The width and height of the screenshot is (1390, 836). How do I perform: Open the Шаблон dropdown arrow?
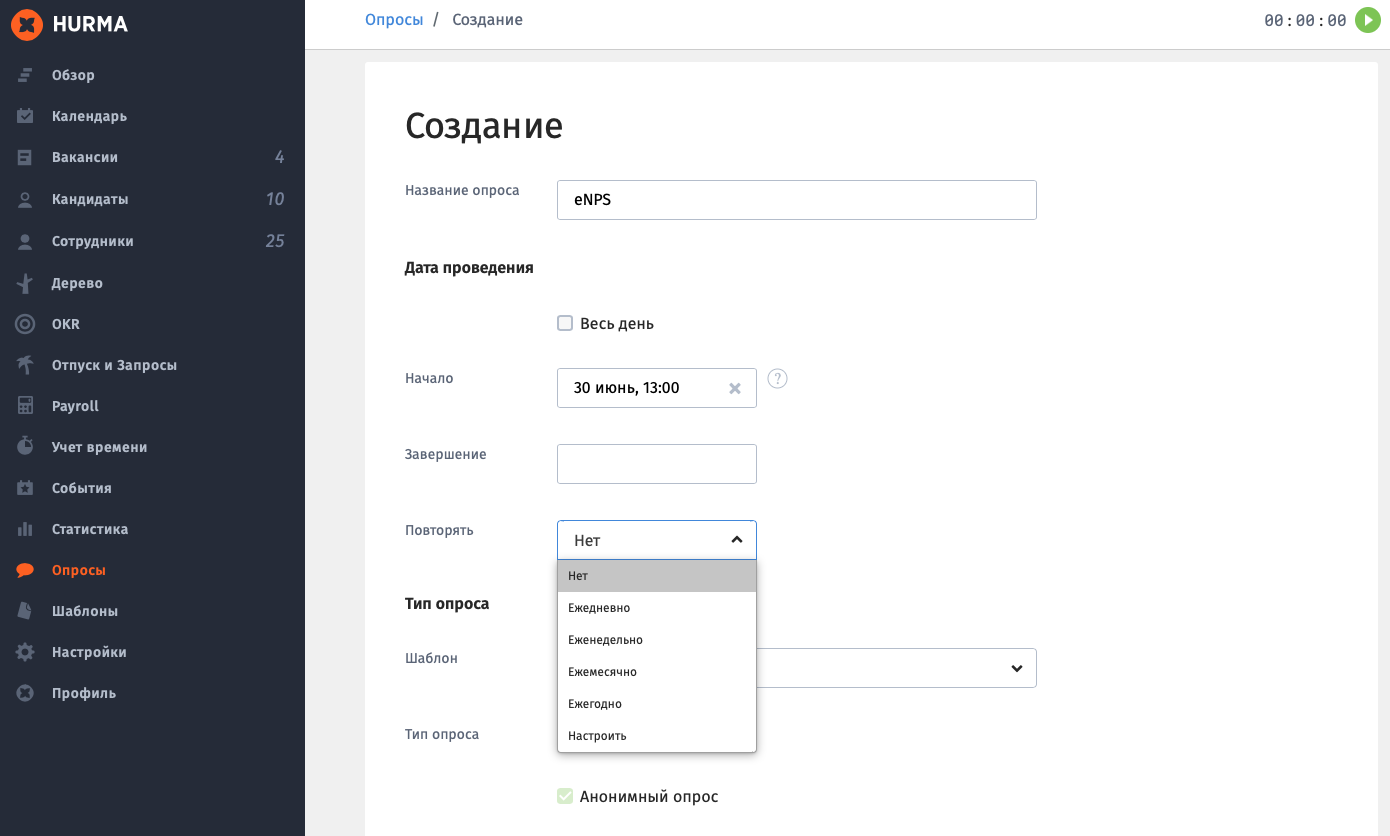pos(1017,668)
